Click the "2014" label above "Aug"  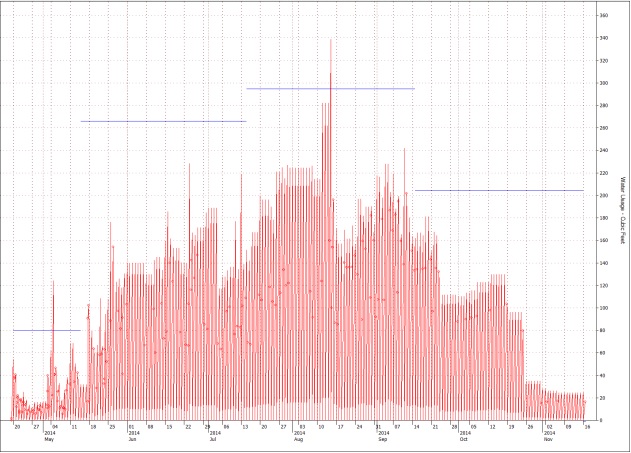pos(299,433)
